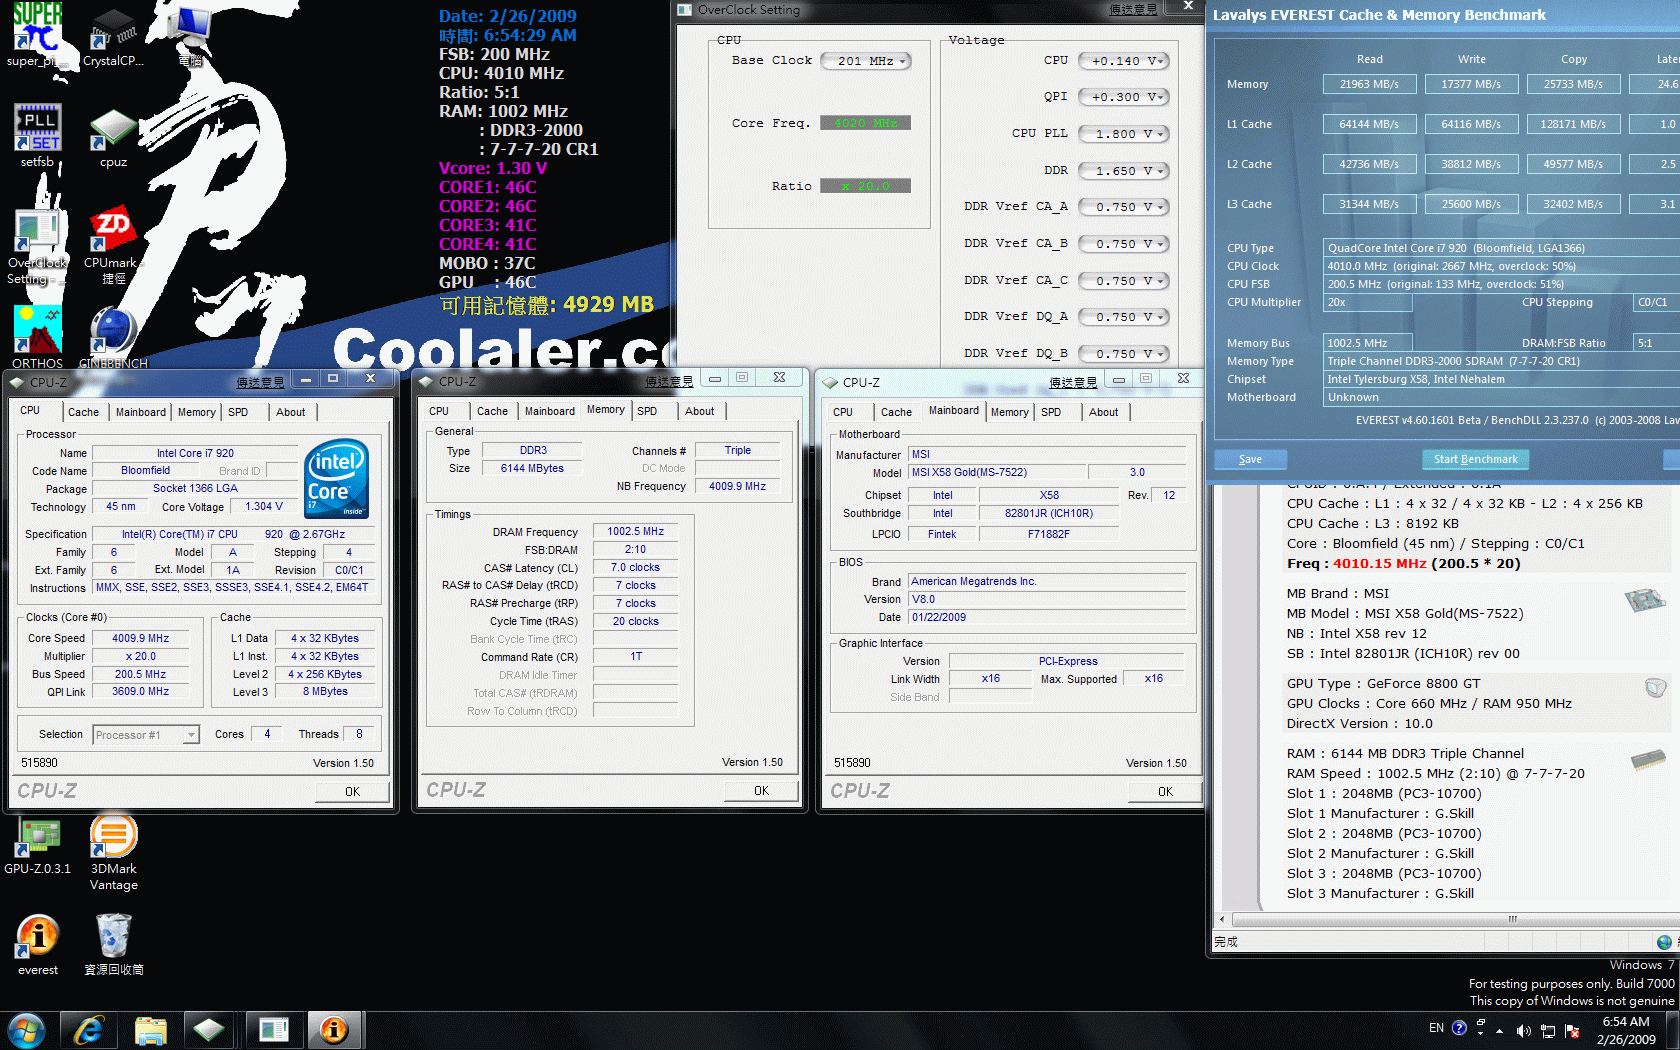The height and width of the screenshot is (1050, 1680).
Task: Open the Recycle Bin icon
Action: click(x=113, y=945)
